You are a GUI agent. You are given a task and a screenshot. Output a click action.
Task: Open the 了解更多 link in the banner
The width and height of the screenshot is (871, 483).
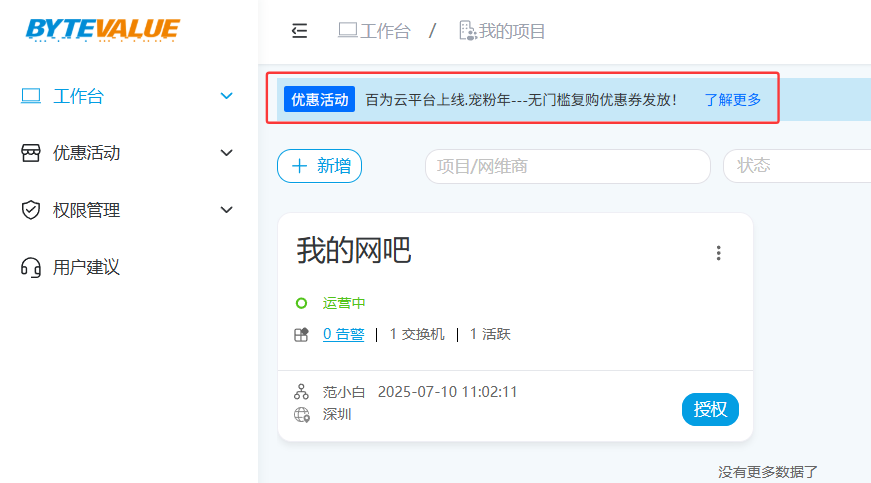coord(732,100)
